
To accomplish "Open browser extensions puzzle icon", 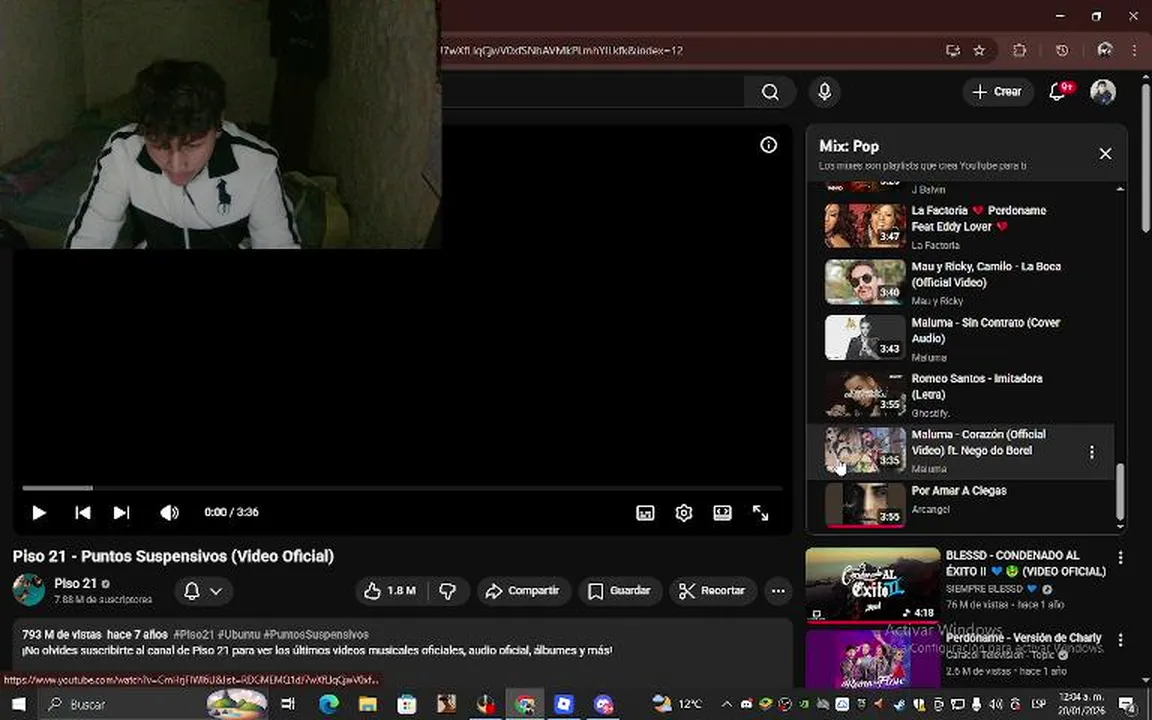I will click(1020, 51).
